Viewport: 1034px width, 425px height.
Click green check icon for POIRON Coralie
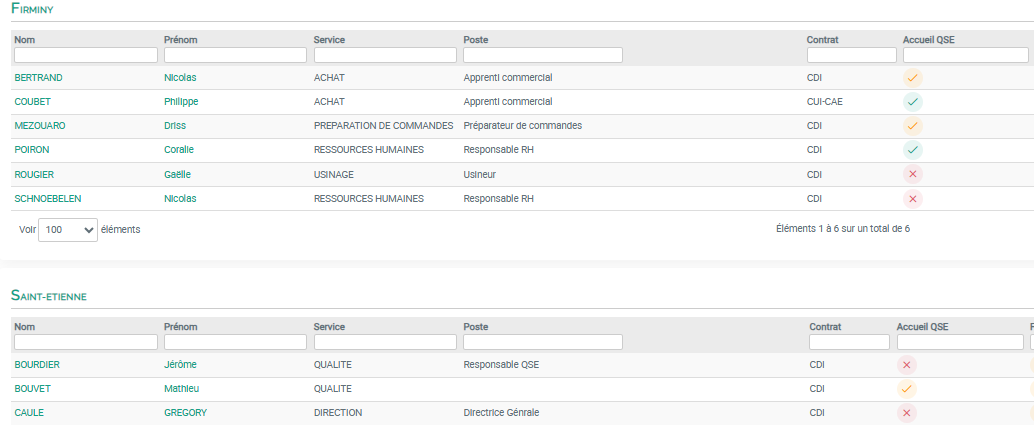(913, 150)
